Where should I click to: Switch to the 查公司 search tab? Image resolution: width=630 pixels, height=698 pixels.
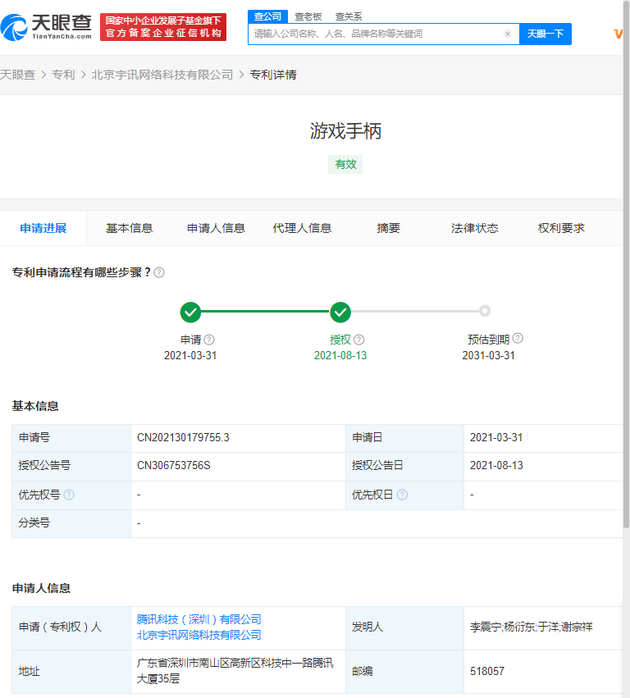click(x=268, y=16)
